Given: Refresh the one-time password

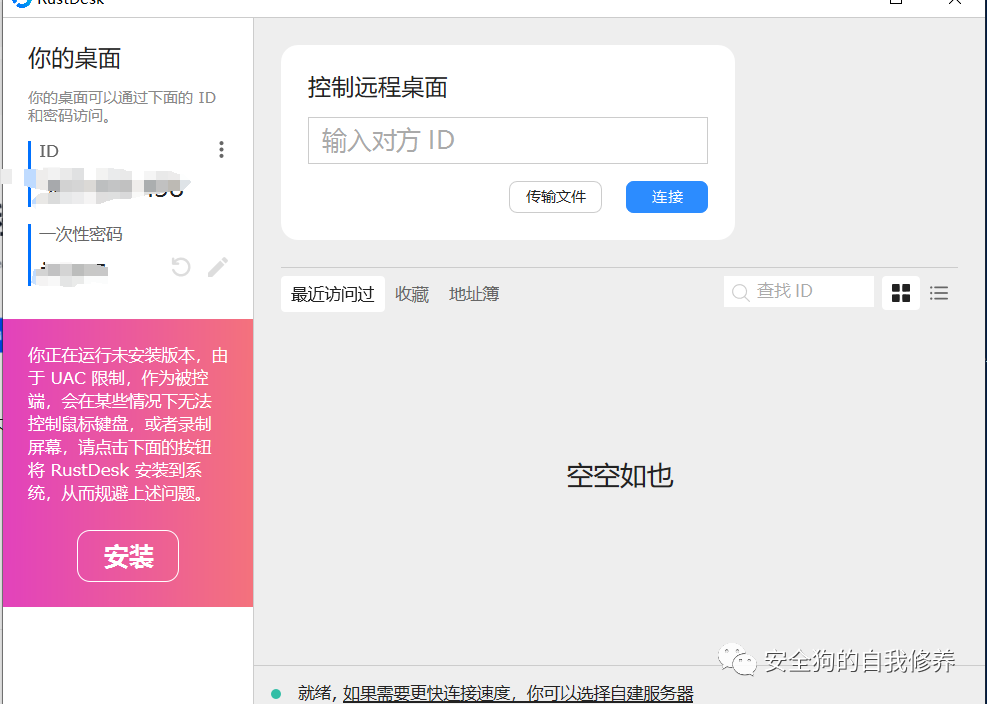Looking at the screenshot, I should coord(181,267).
